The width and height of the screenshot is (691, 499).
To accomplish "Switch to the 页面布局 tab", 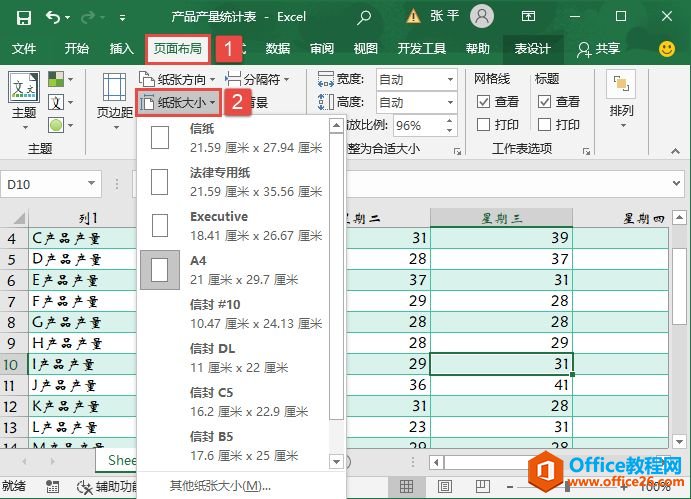I will (178, 48).
